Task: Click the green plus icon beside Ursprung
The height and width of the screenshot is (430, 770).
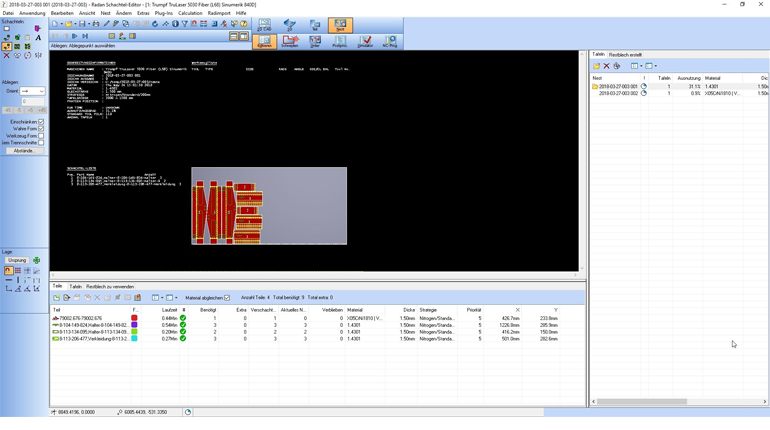Action: coord(37,260)
